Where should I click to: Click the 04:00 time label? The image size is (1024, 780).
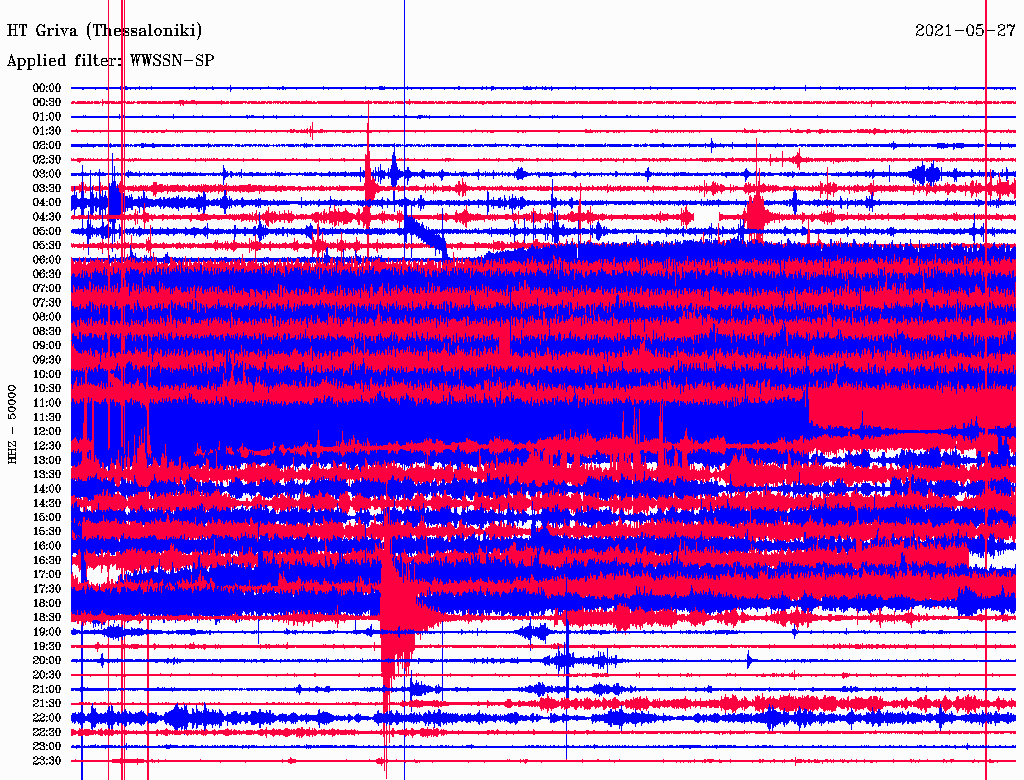pyautogui.click(x=47, y=203)
